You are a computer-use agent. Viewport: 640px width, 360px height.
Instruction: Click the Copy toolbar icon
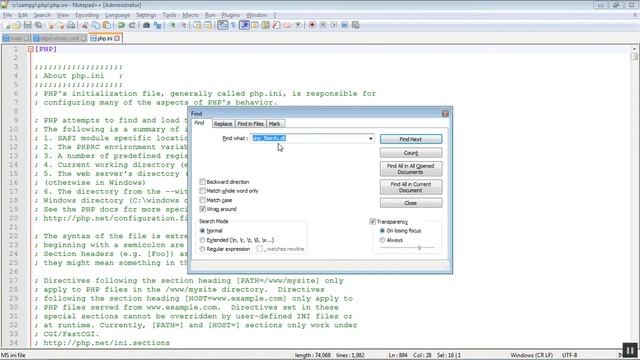tap(96, 25)
